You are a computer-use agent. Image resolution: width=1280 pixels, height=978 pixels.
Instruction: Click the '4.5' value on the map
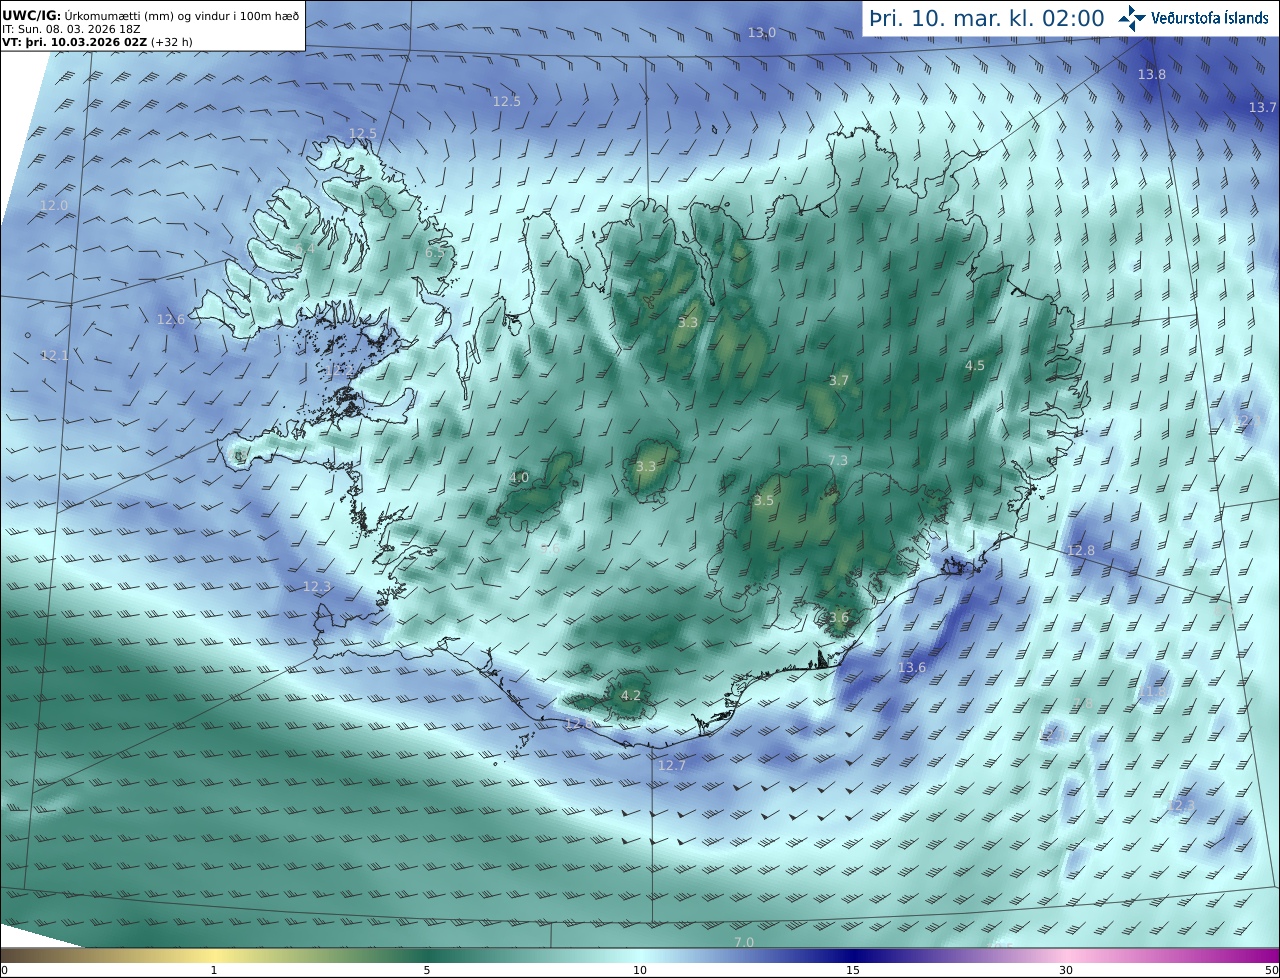(975, 366)
